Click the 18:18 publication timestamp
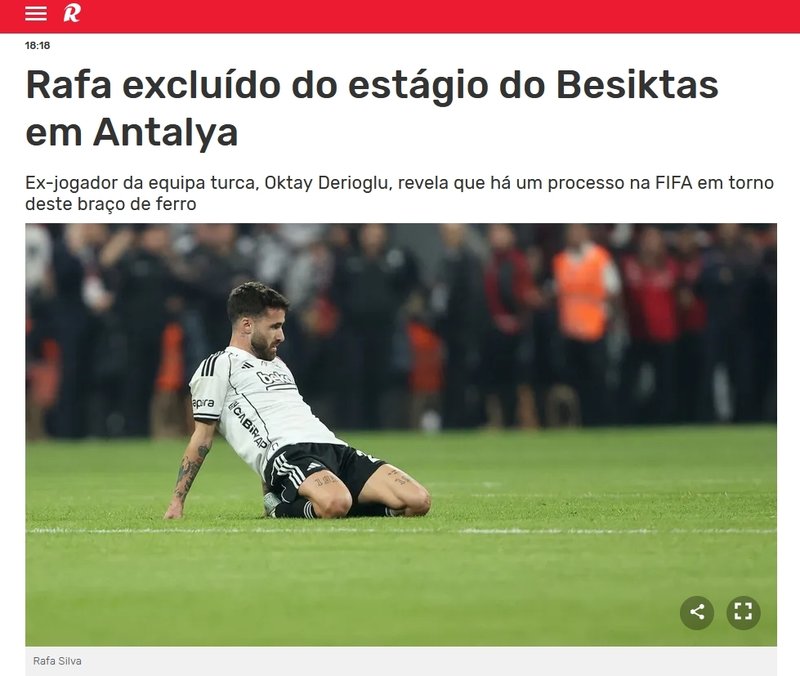The image size is (800, 676). pos(37,45)
